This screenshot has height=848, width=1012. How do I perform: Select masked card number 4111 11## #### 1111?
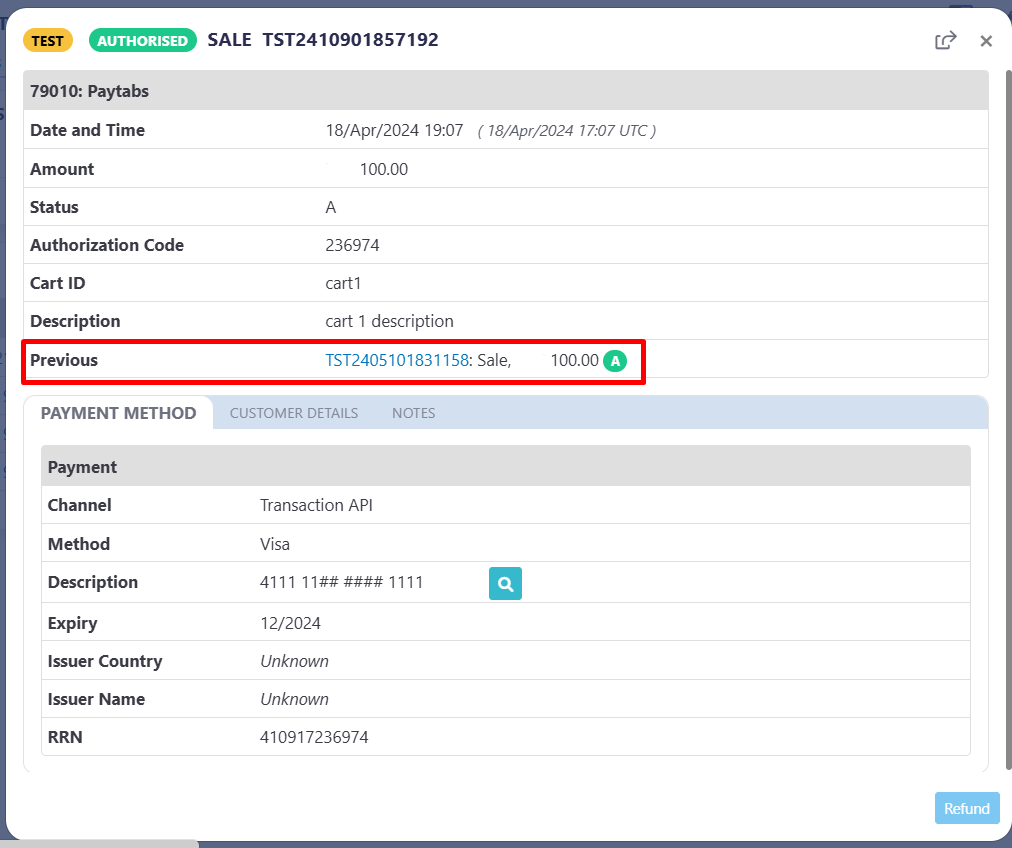pyautogui.click(x=341, y=582)
